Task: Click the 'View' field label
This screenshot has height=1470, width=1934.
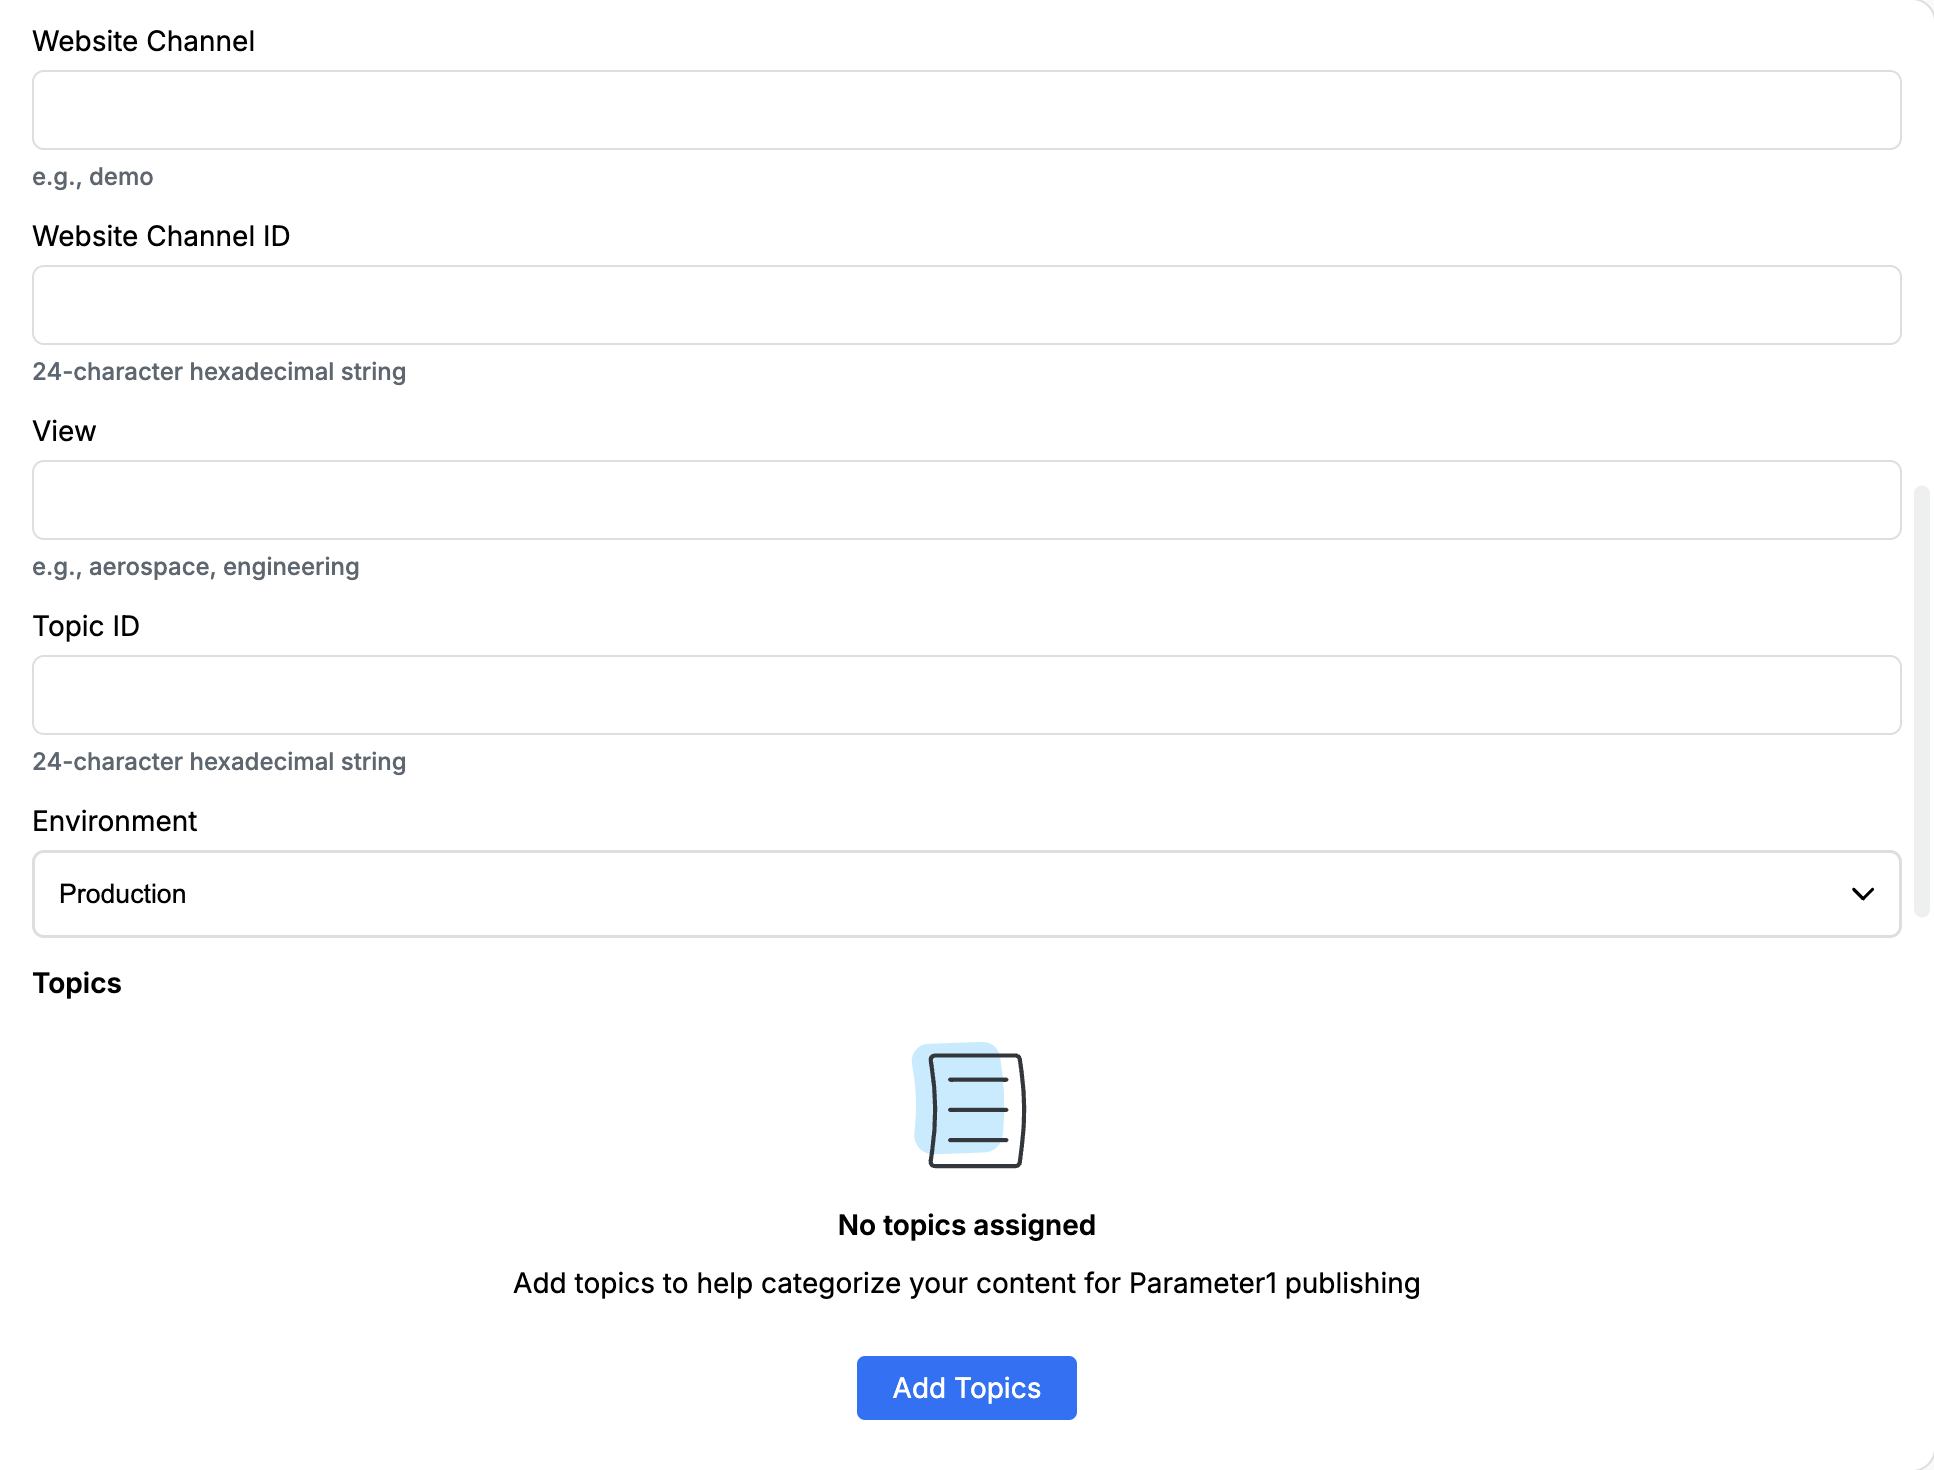Action: pyautogui.click(x=64, y=431)
